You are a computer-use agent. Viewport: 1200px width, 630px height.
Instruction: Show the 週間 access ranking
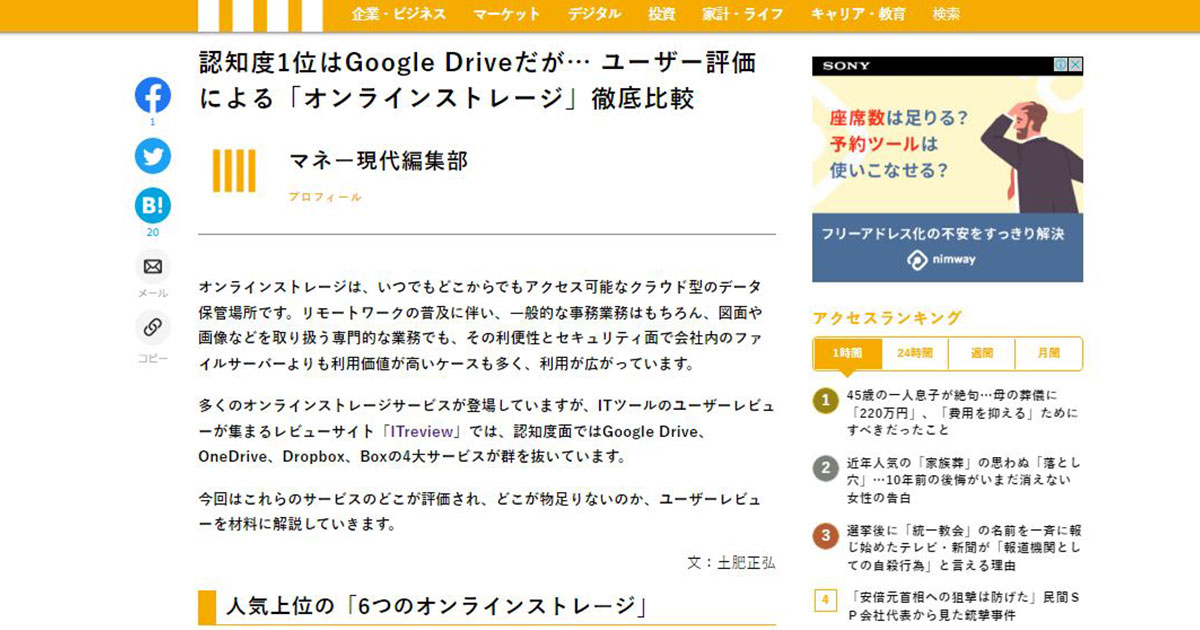[982, 354]
